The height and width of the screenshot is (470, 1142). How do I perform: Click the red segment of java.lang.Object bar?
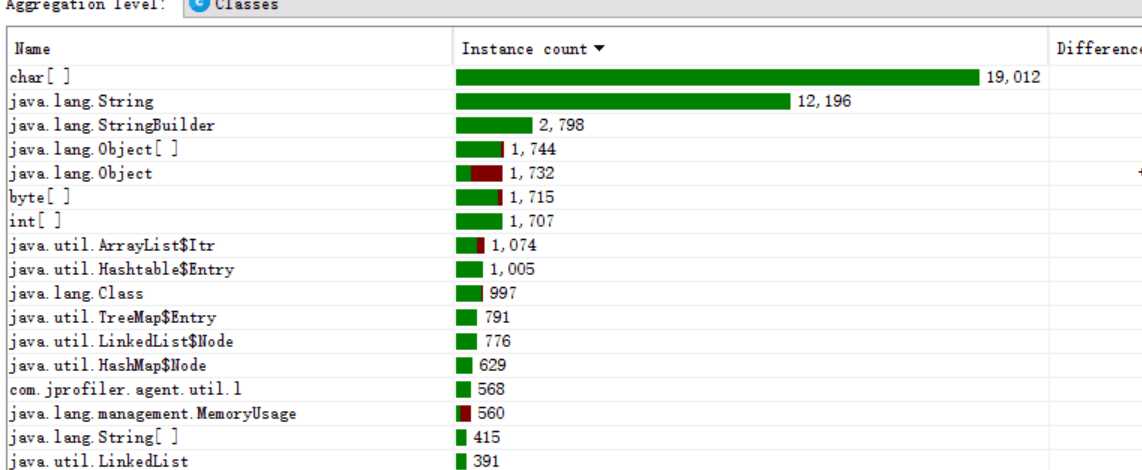[487, 173]
